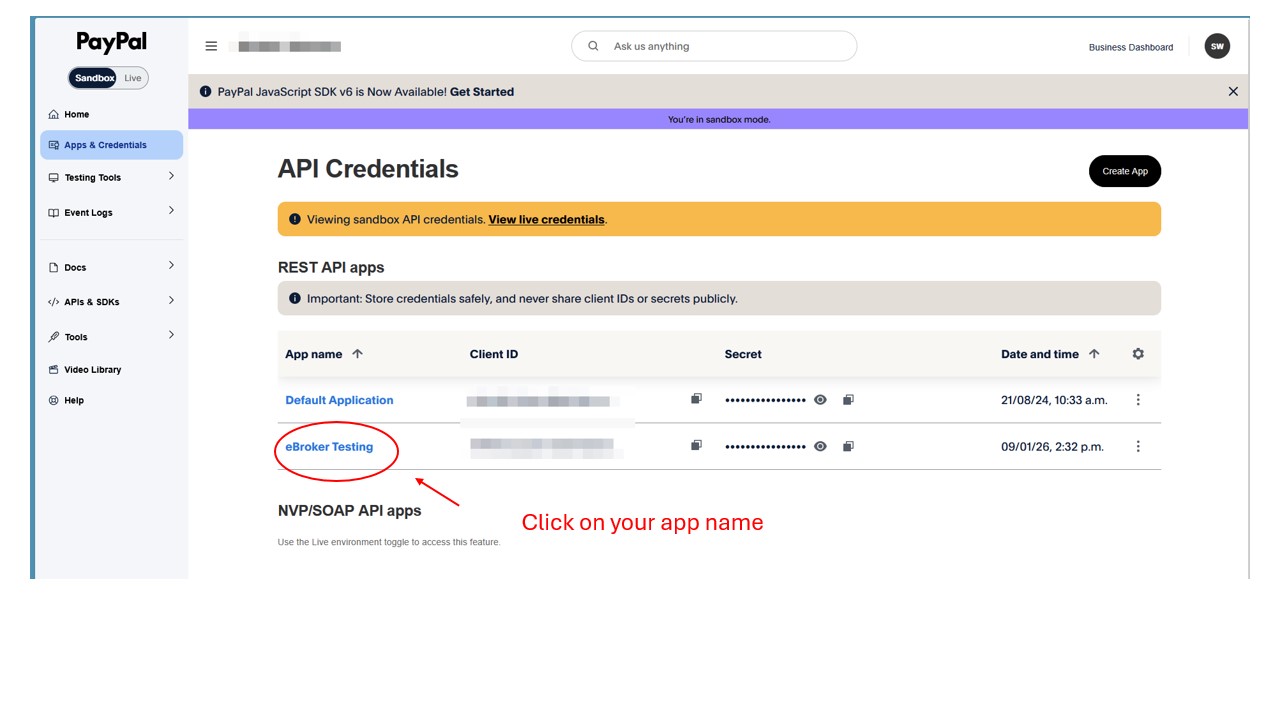Open the eBroker Testing kebab menu
This screenshot has width=1280, height=720.
click(x=1138, y=446)
